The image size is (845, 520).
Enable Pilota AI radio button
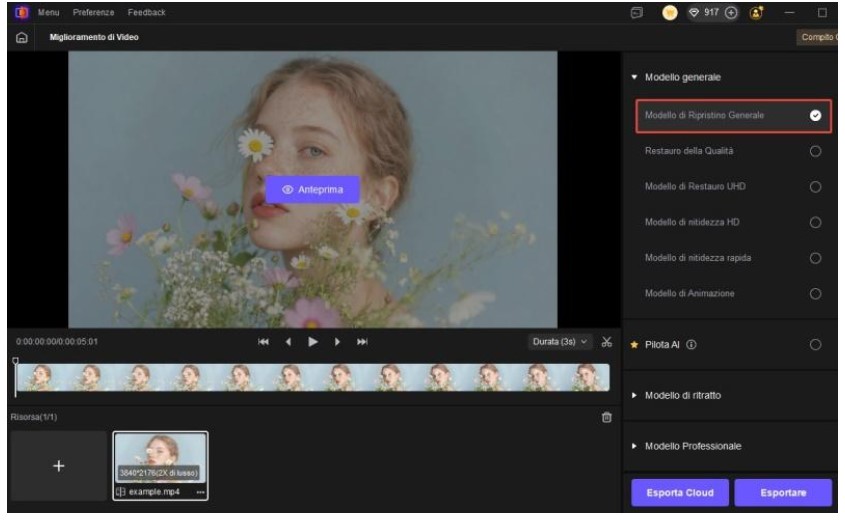[815, 344]
